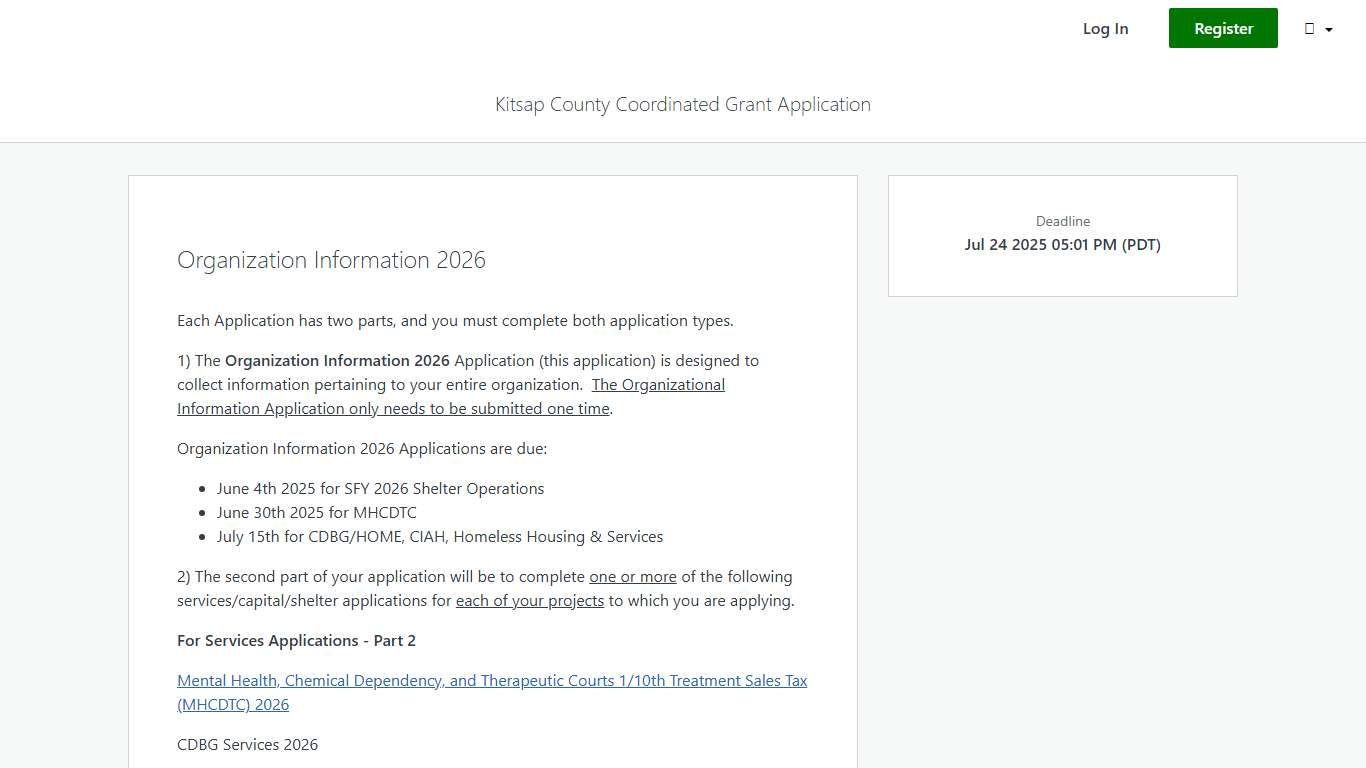Click the bold Organization Information 2026 label in paragraph

(337, 360)
